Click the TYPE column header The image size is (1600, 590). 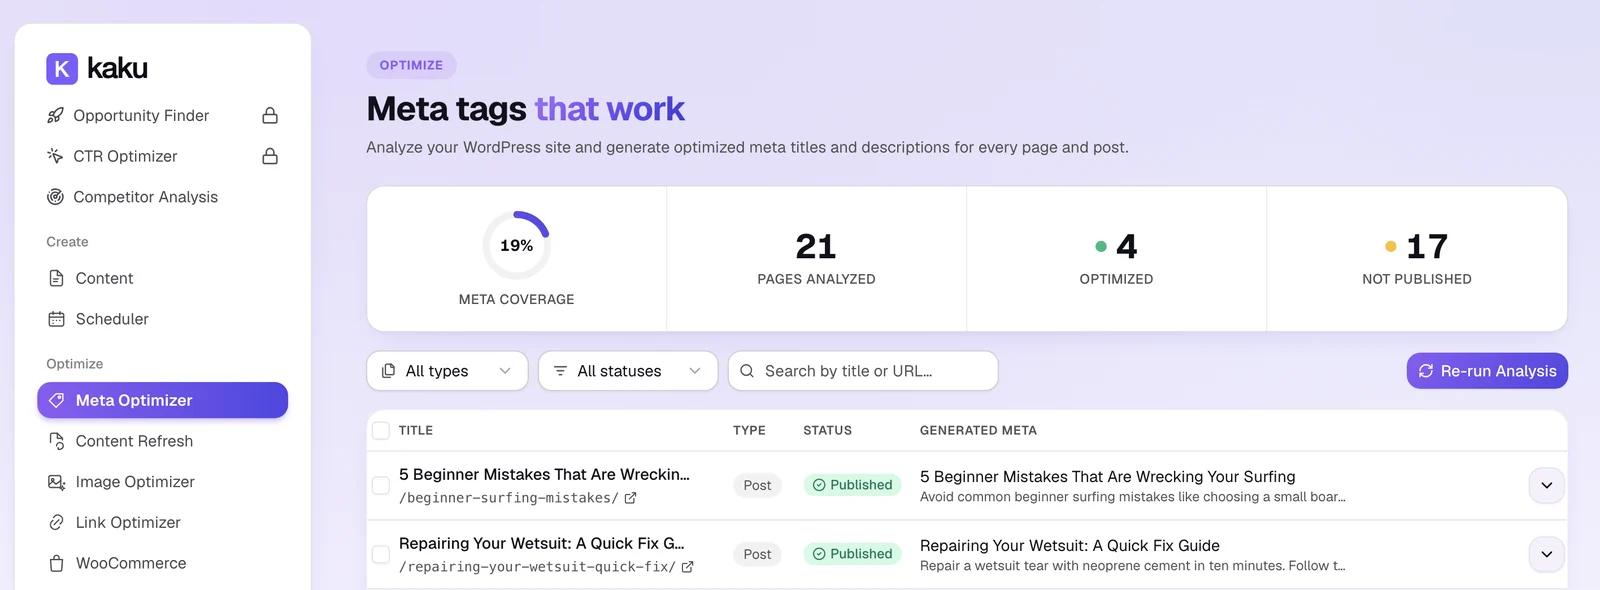pyautogui.click(x=749, y=430)
